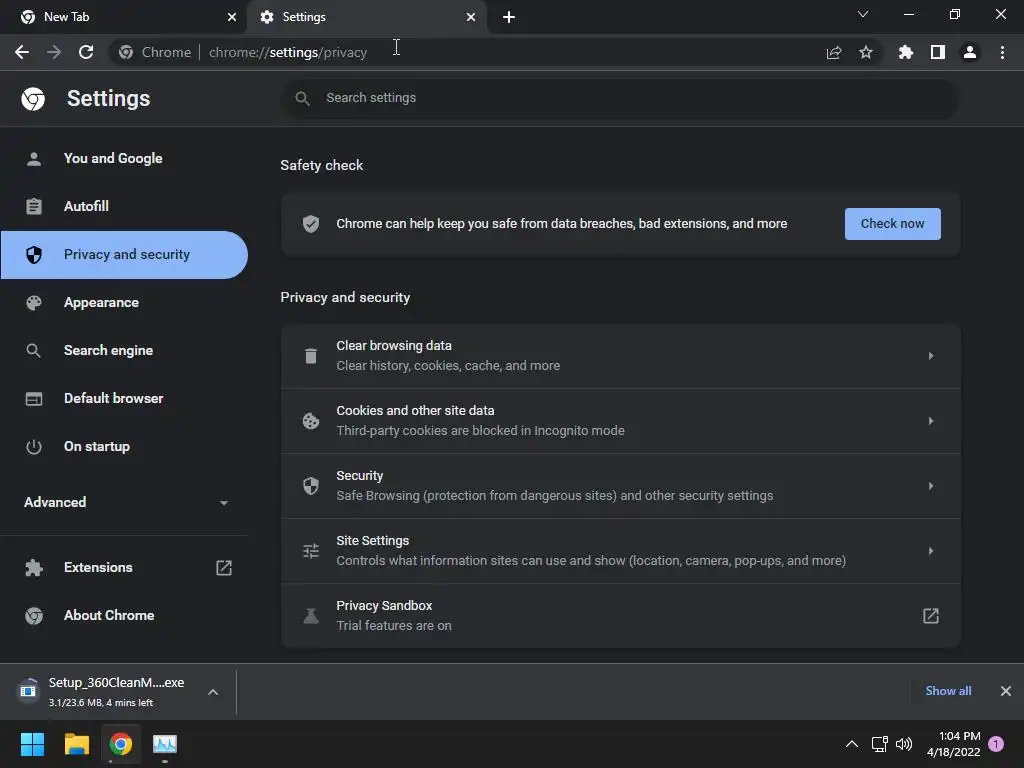Open the volume control in system tray
The width and height of the screenshot is (1024, 768).
(904, 744)
